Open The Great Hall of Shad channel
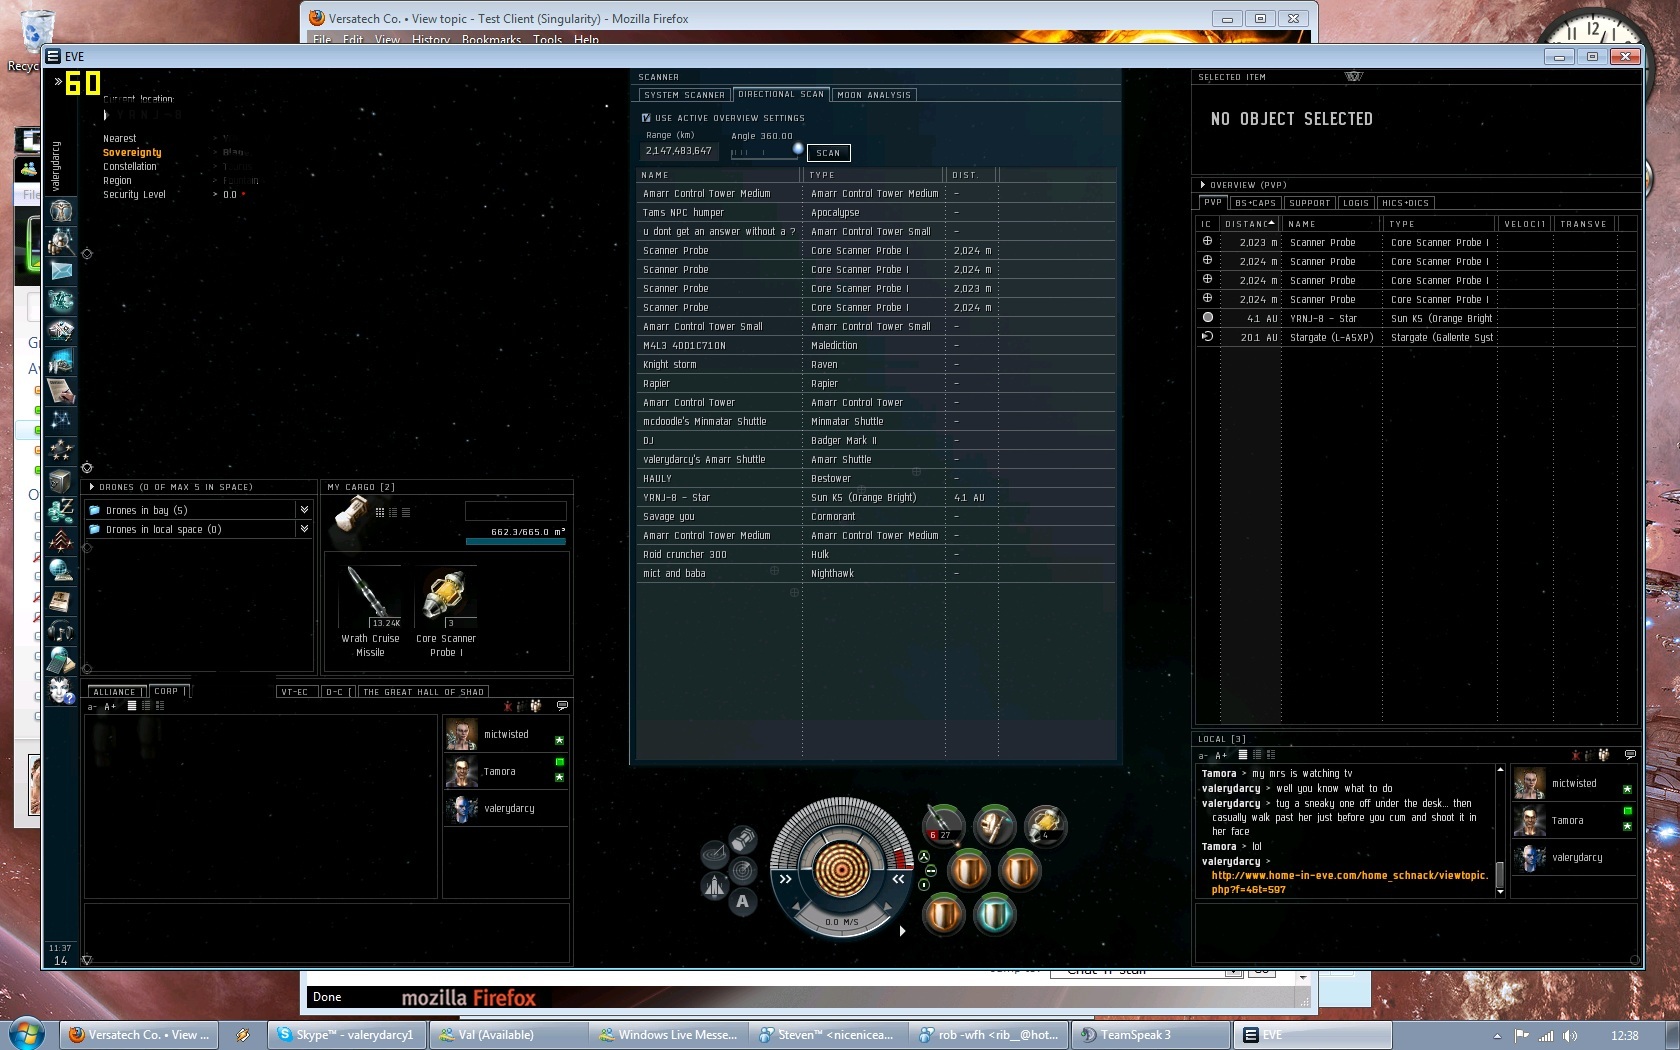 click(423, 692)
